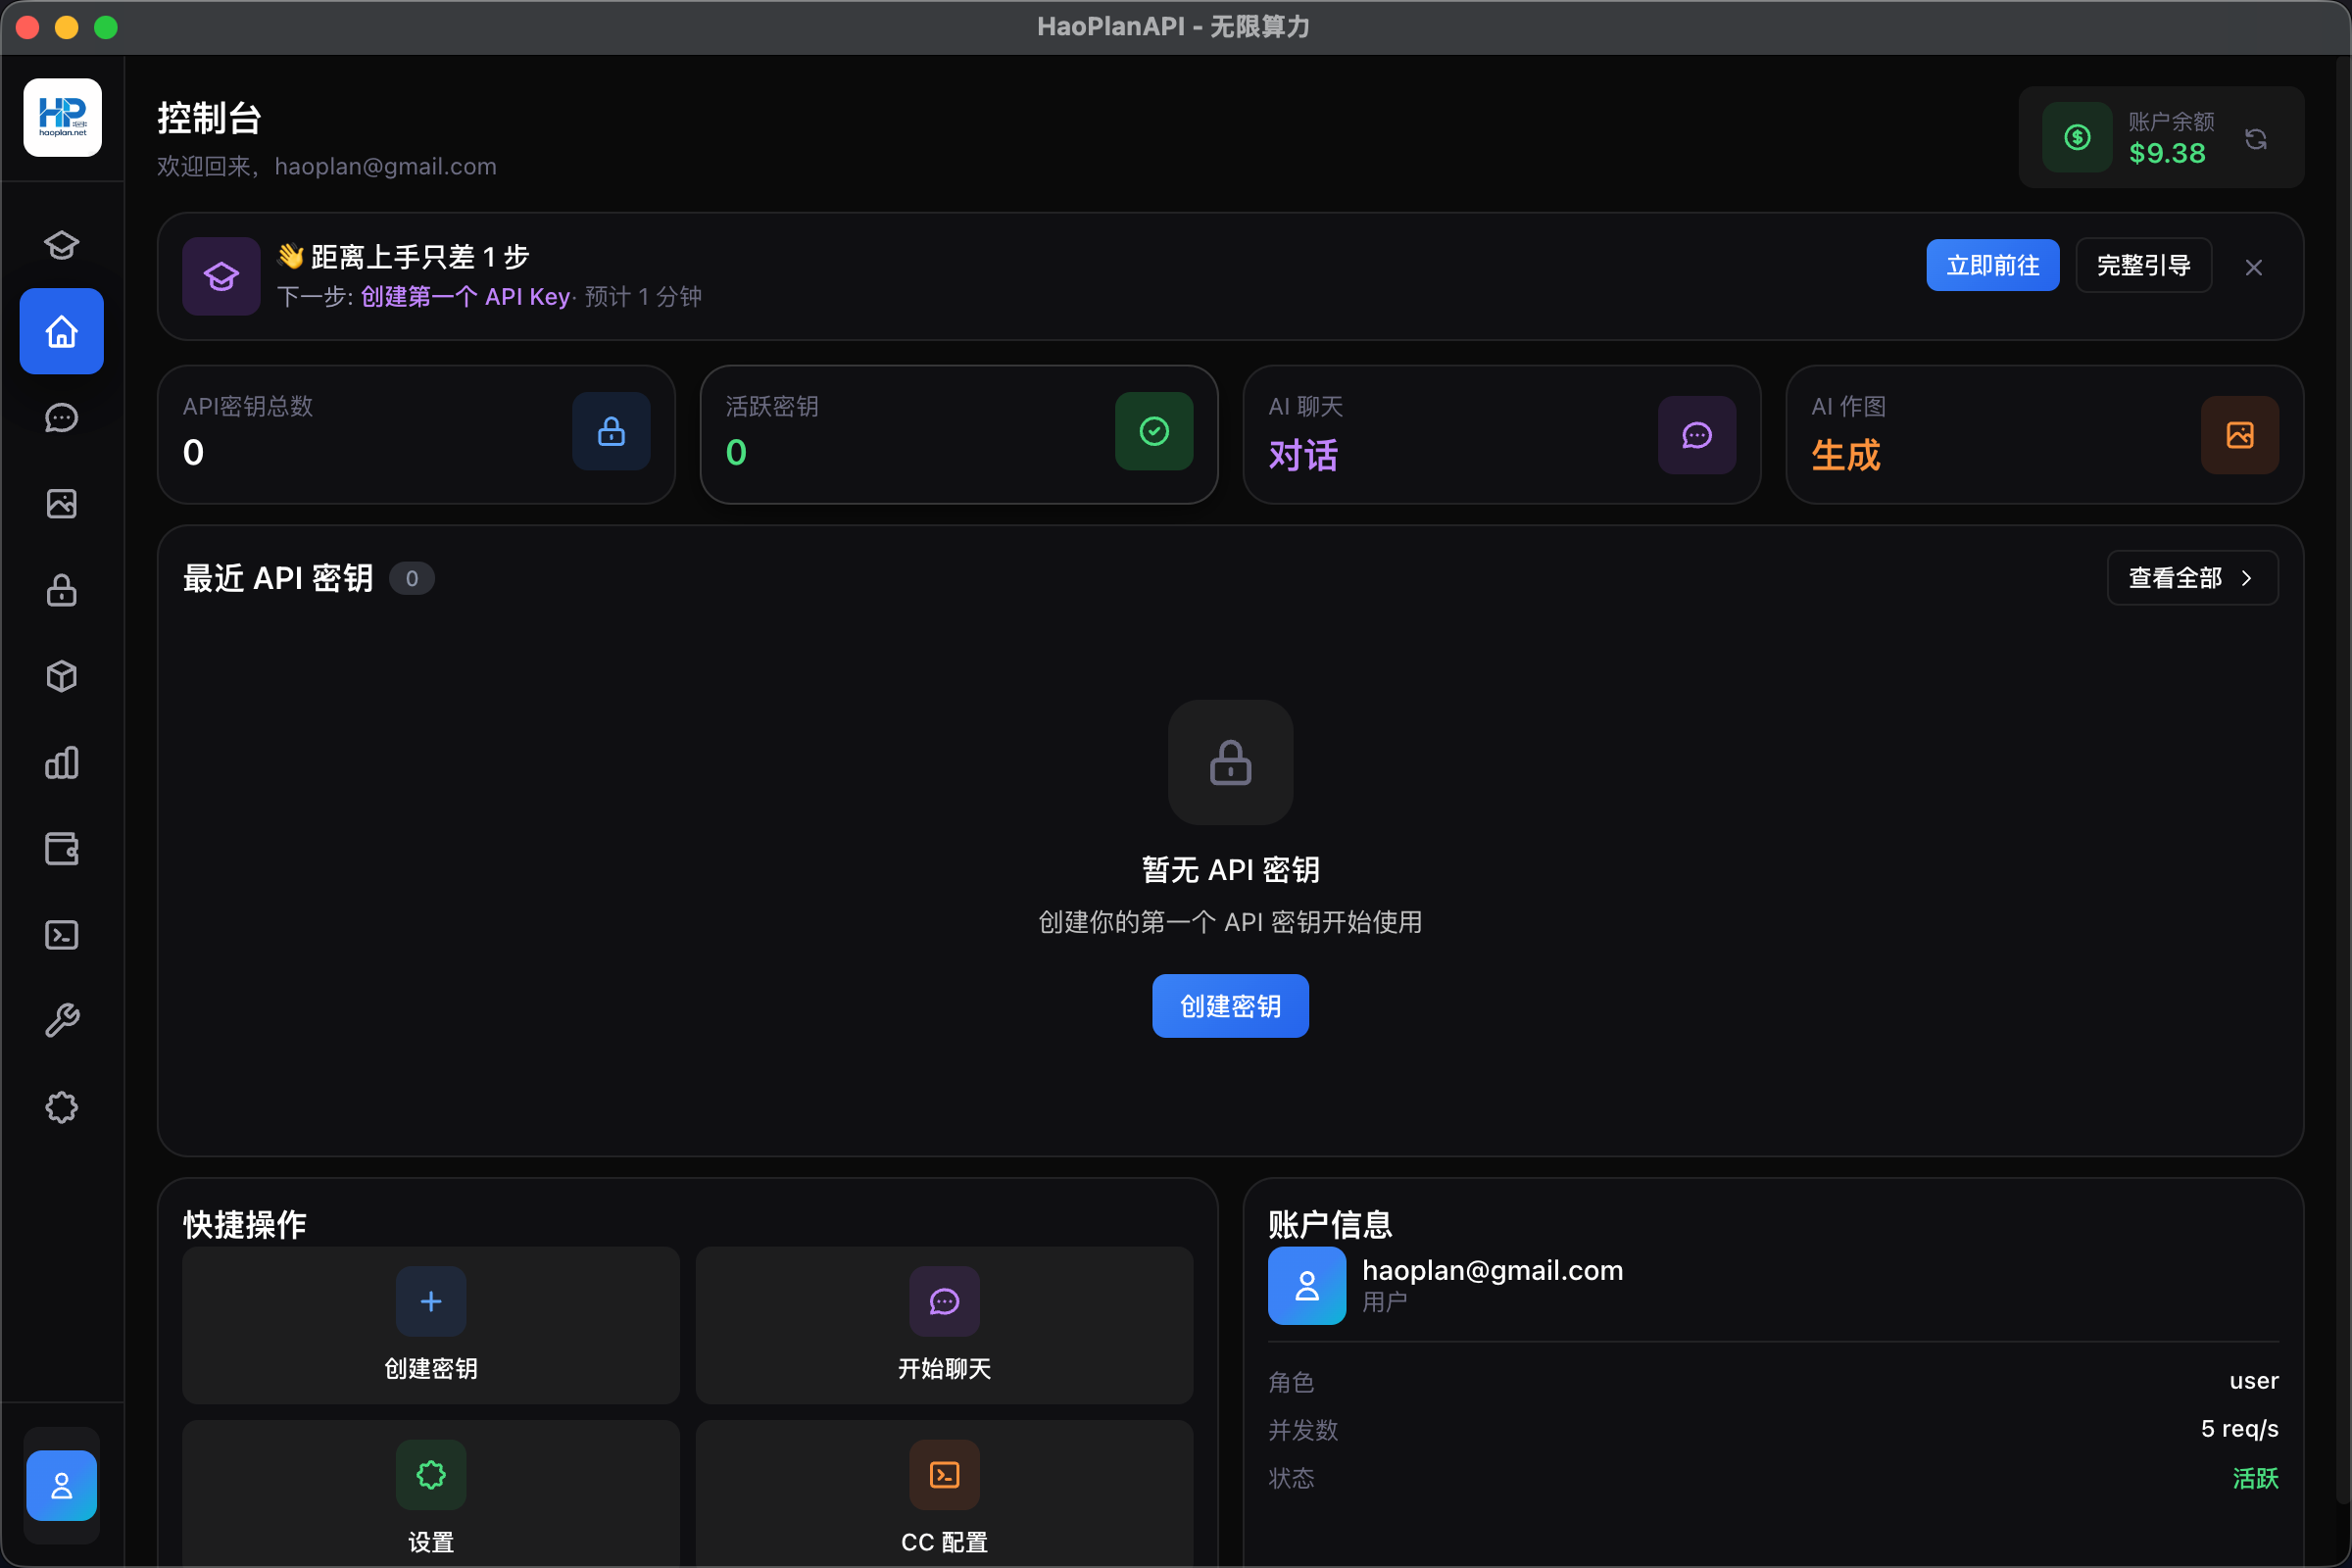The image size is (2352, 1568).
Task: Click the blue 创建密钥 button in empty state
Action: 1230,1006
